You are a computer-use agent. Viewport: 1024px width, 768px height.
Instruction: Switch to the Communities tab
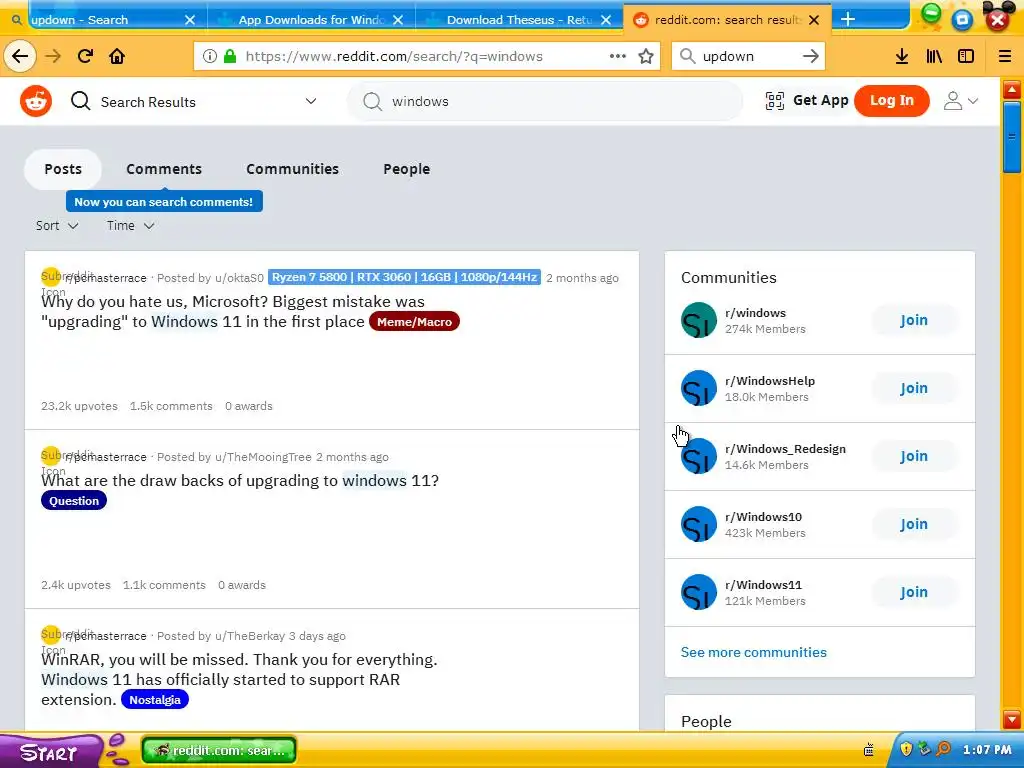point(293,169)
